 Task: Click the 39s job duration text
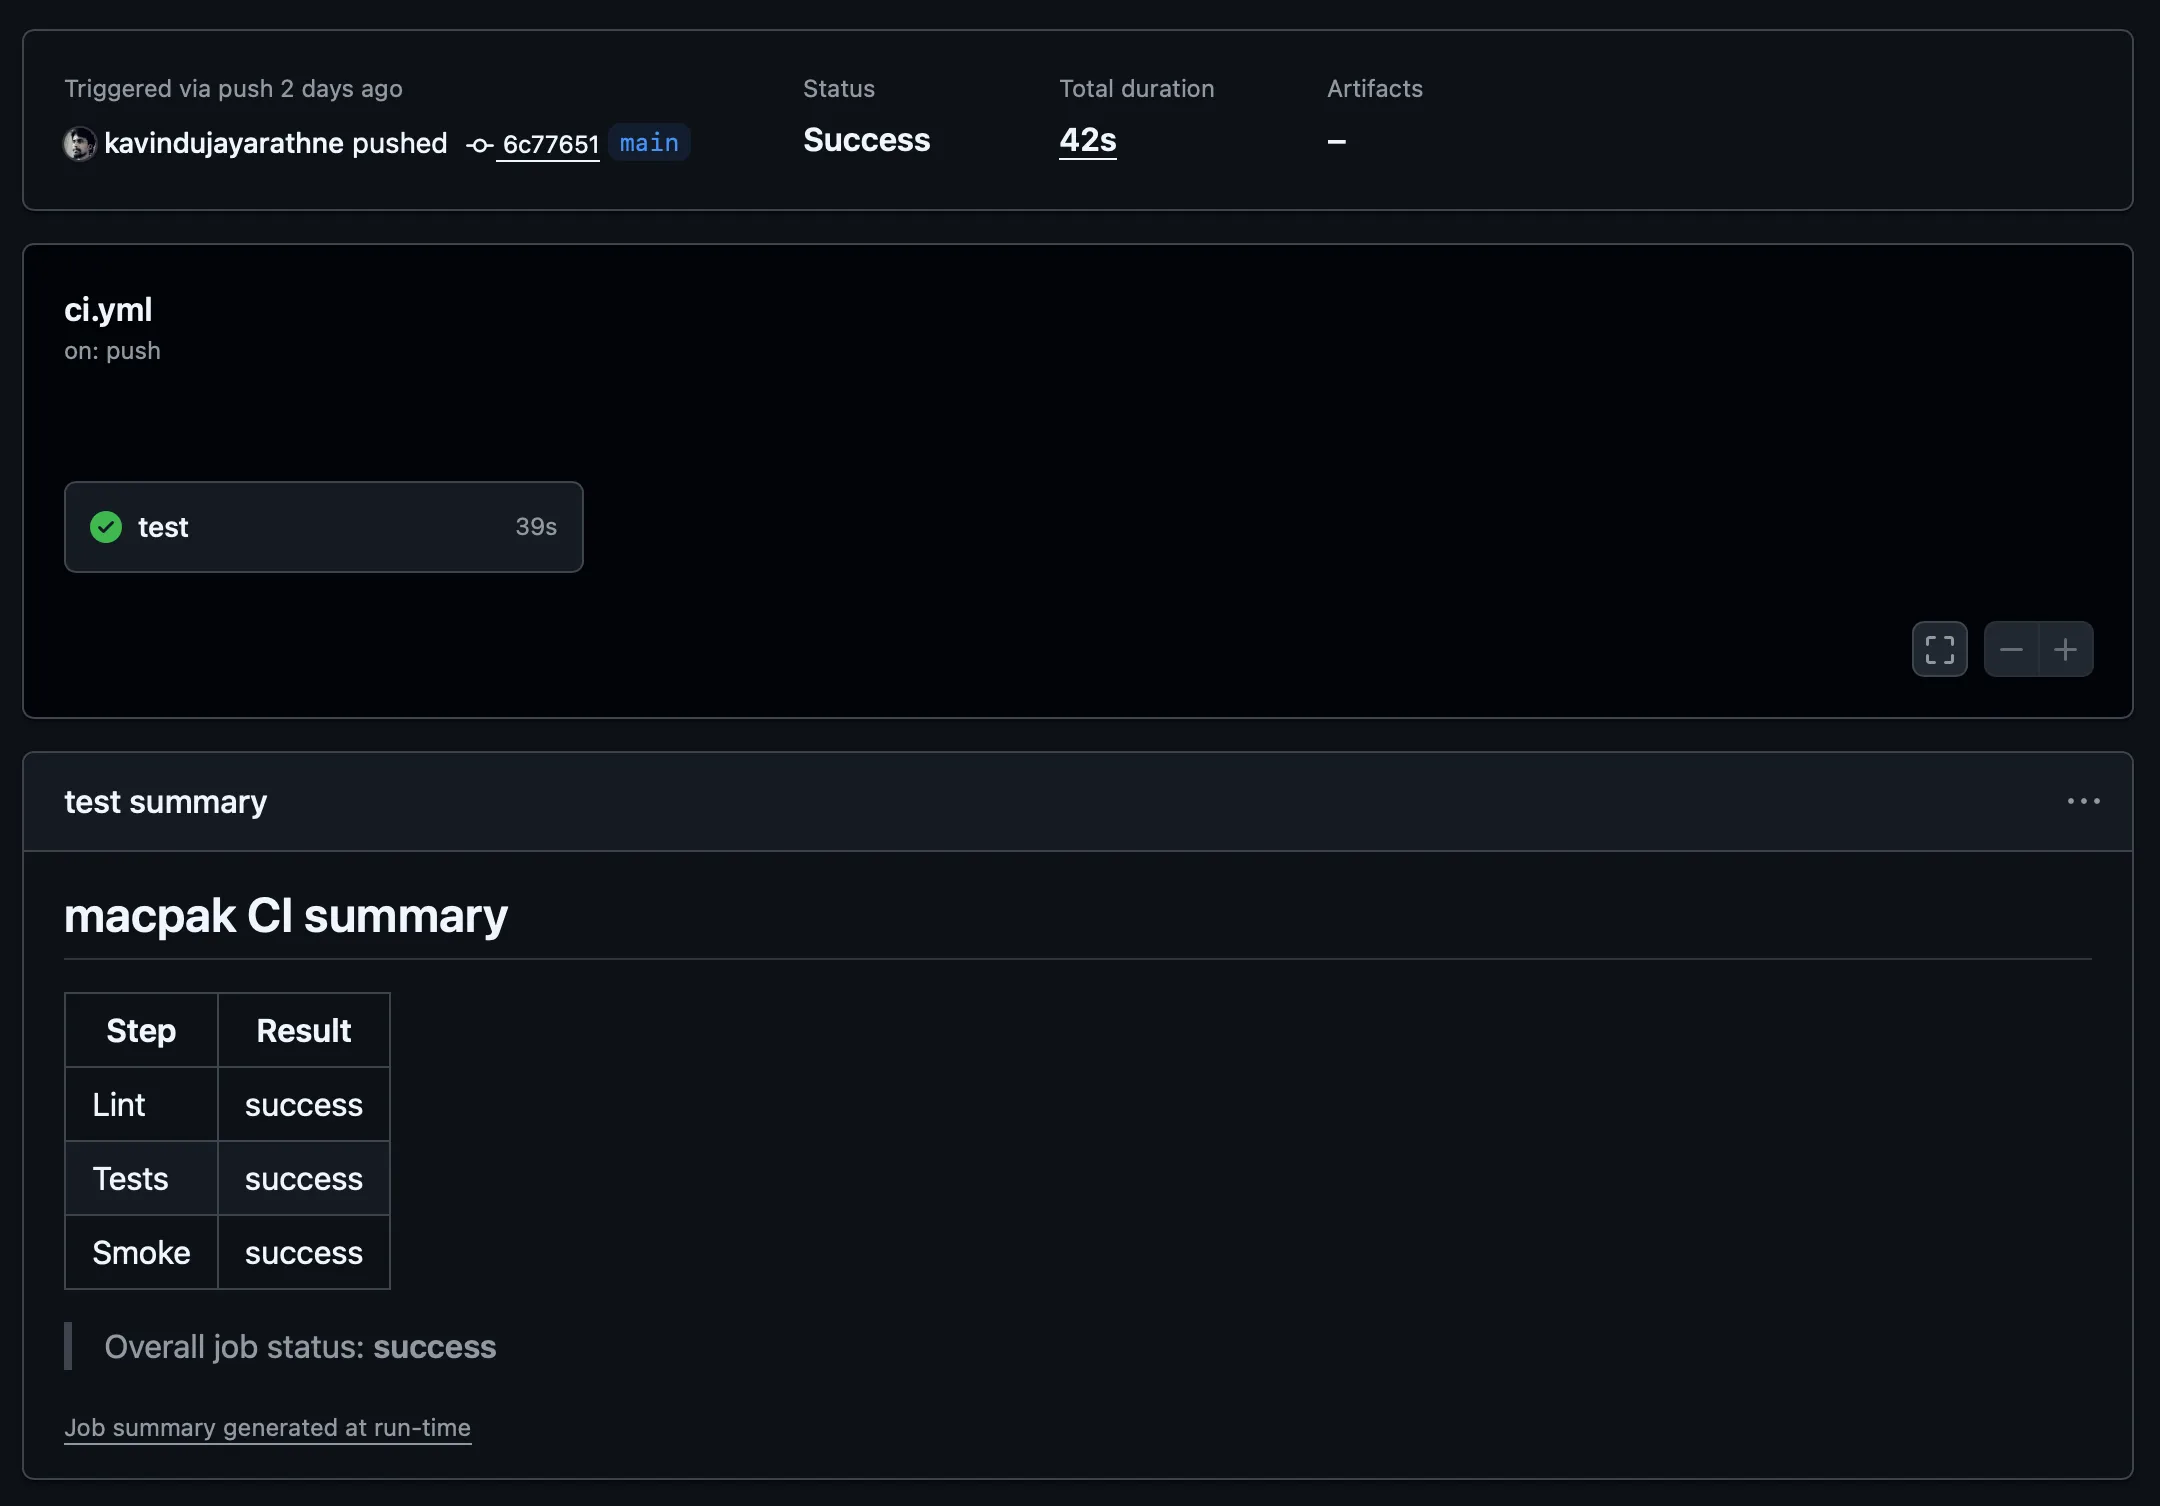coord(536,527)
